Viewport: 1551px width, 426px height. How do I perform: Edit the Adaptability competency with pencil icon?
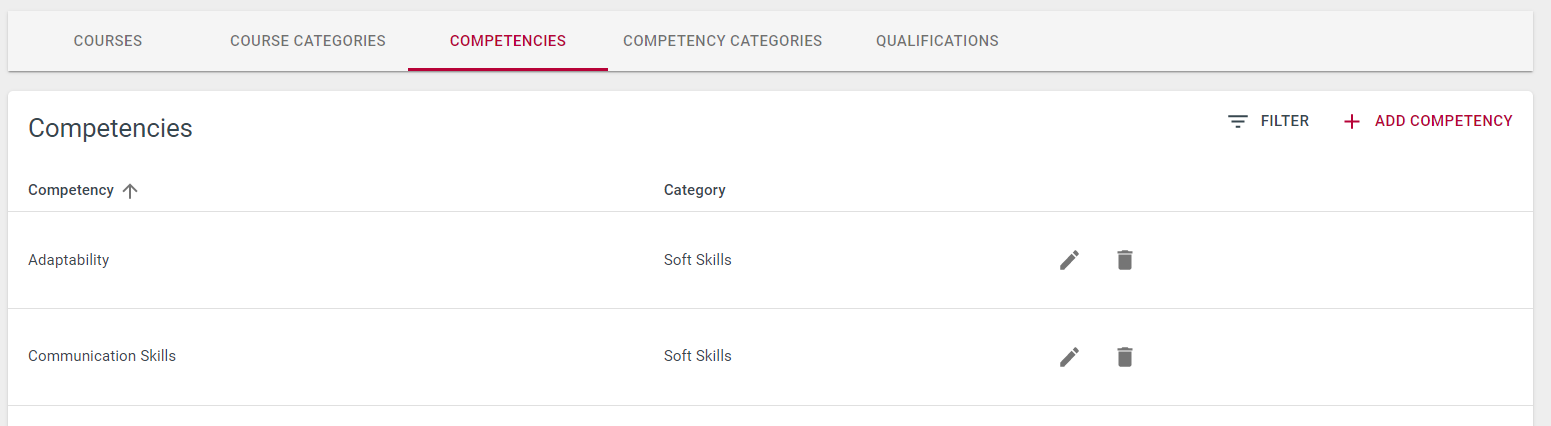(1070, 260)
